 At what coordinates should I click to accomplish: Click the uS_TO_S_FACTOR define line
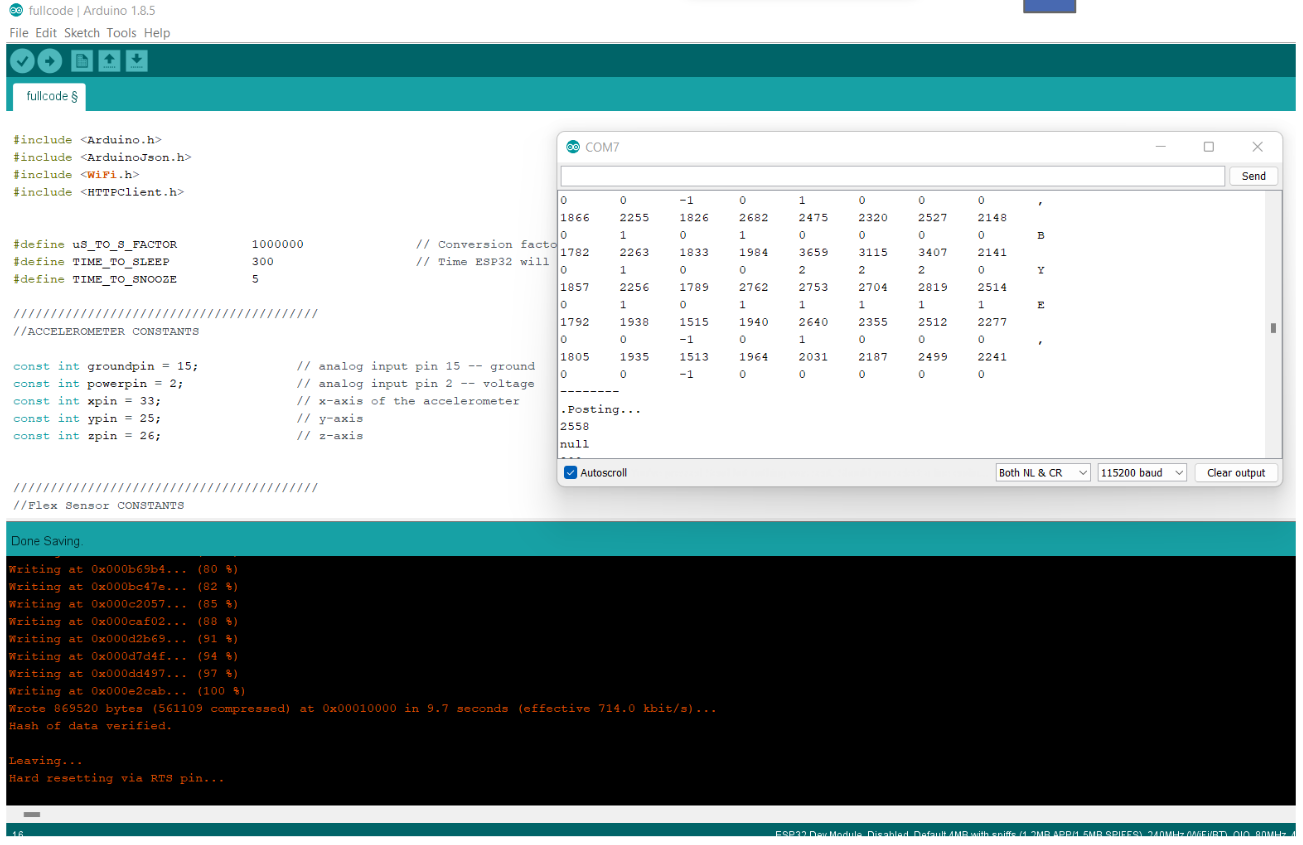point(158,244)
